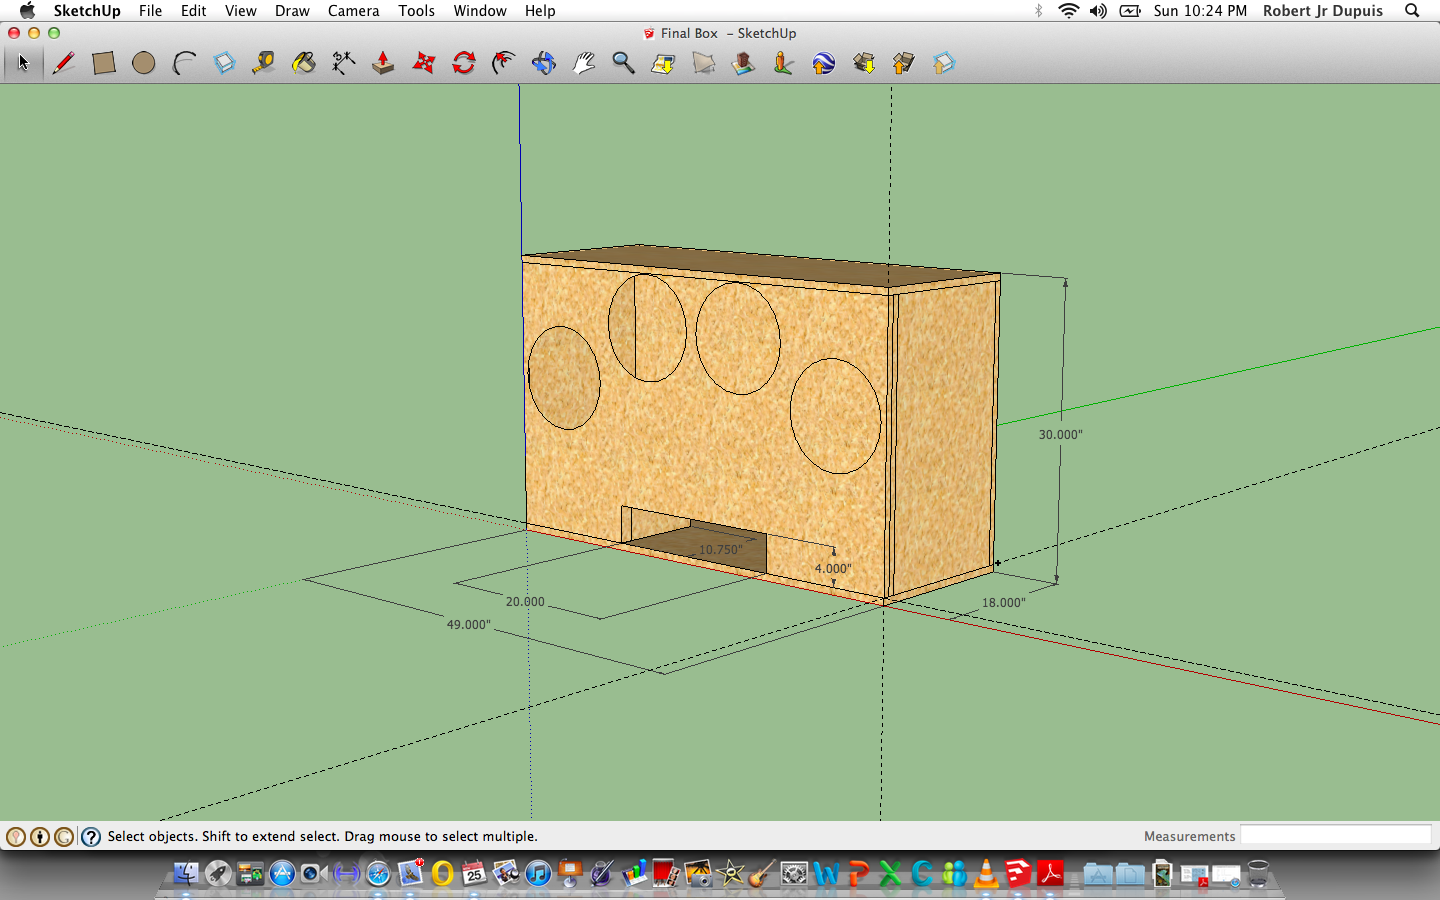Select the Paint Bucket tool

tap(304, 64)
